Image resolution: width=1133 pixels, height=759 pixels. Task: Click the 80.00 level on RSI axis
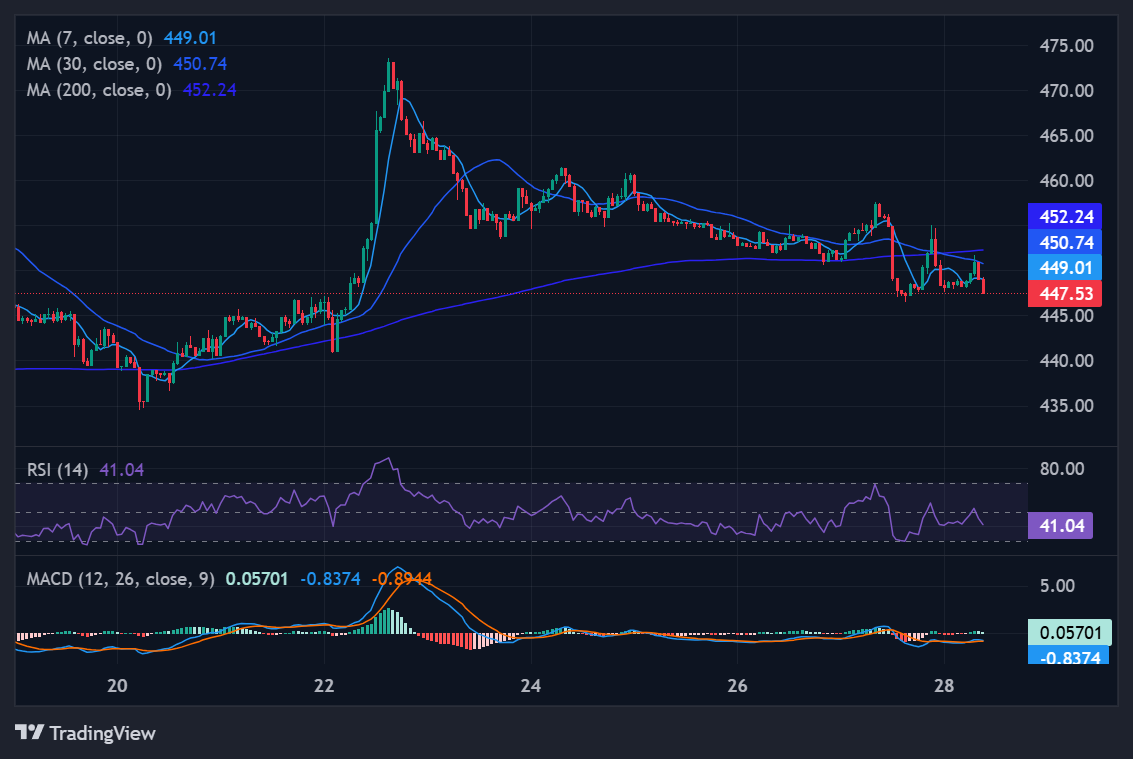(x=1061, y=469)
